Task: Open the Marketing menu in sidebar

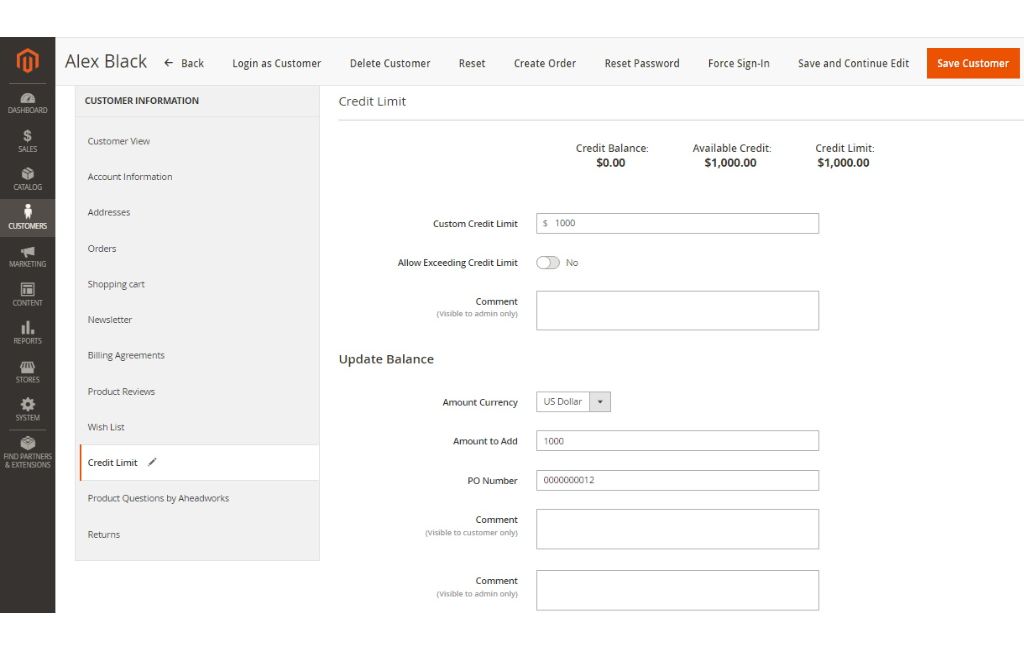Action: pyautogui.click(x=27, y=256)
